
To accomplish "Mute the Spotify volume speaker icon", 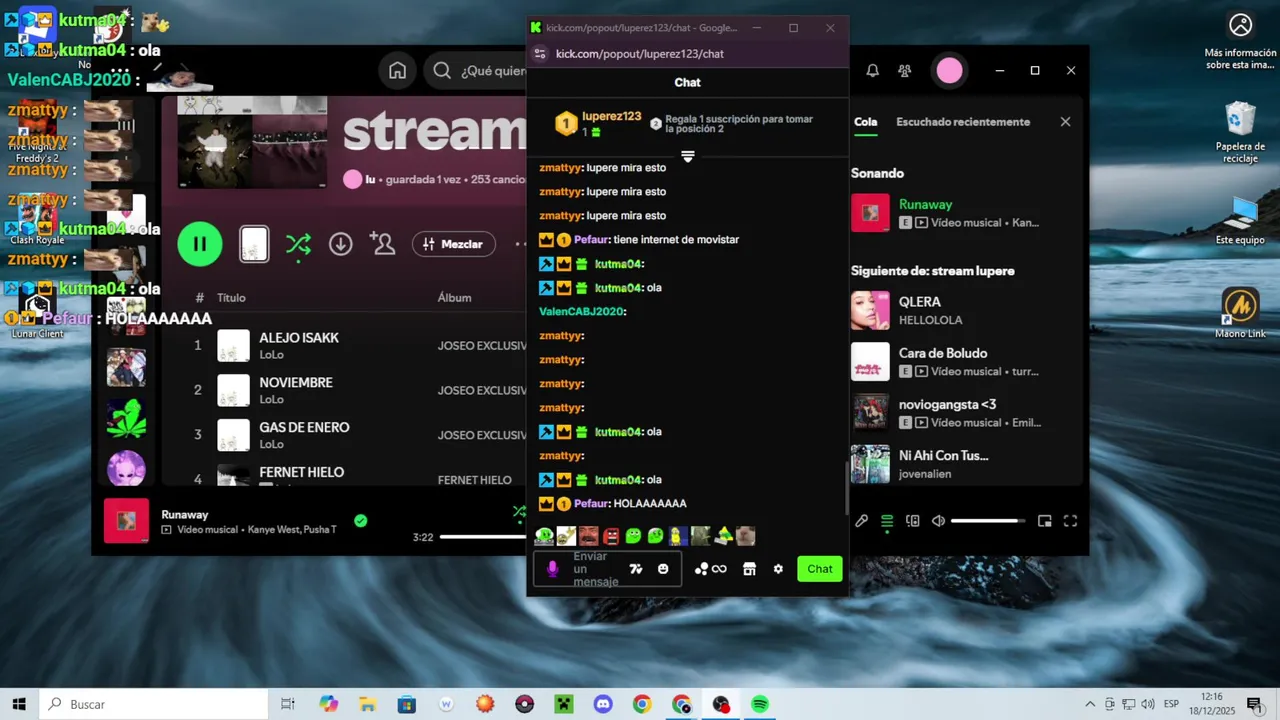I will click(938, 521).
